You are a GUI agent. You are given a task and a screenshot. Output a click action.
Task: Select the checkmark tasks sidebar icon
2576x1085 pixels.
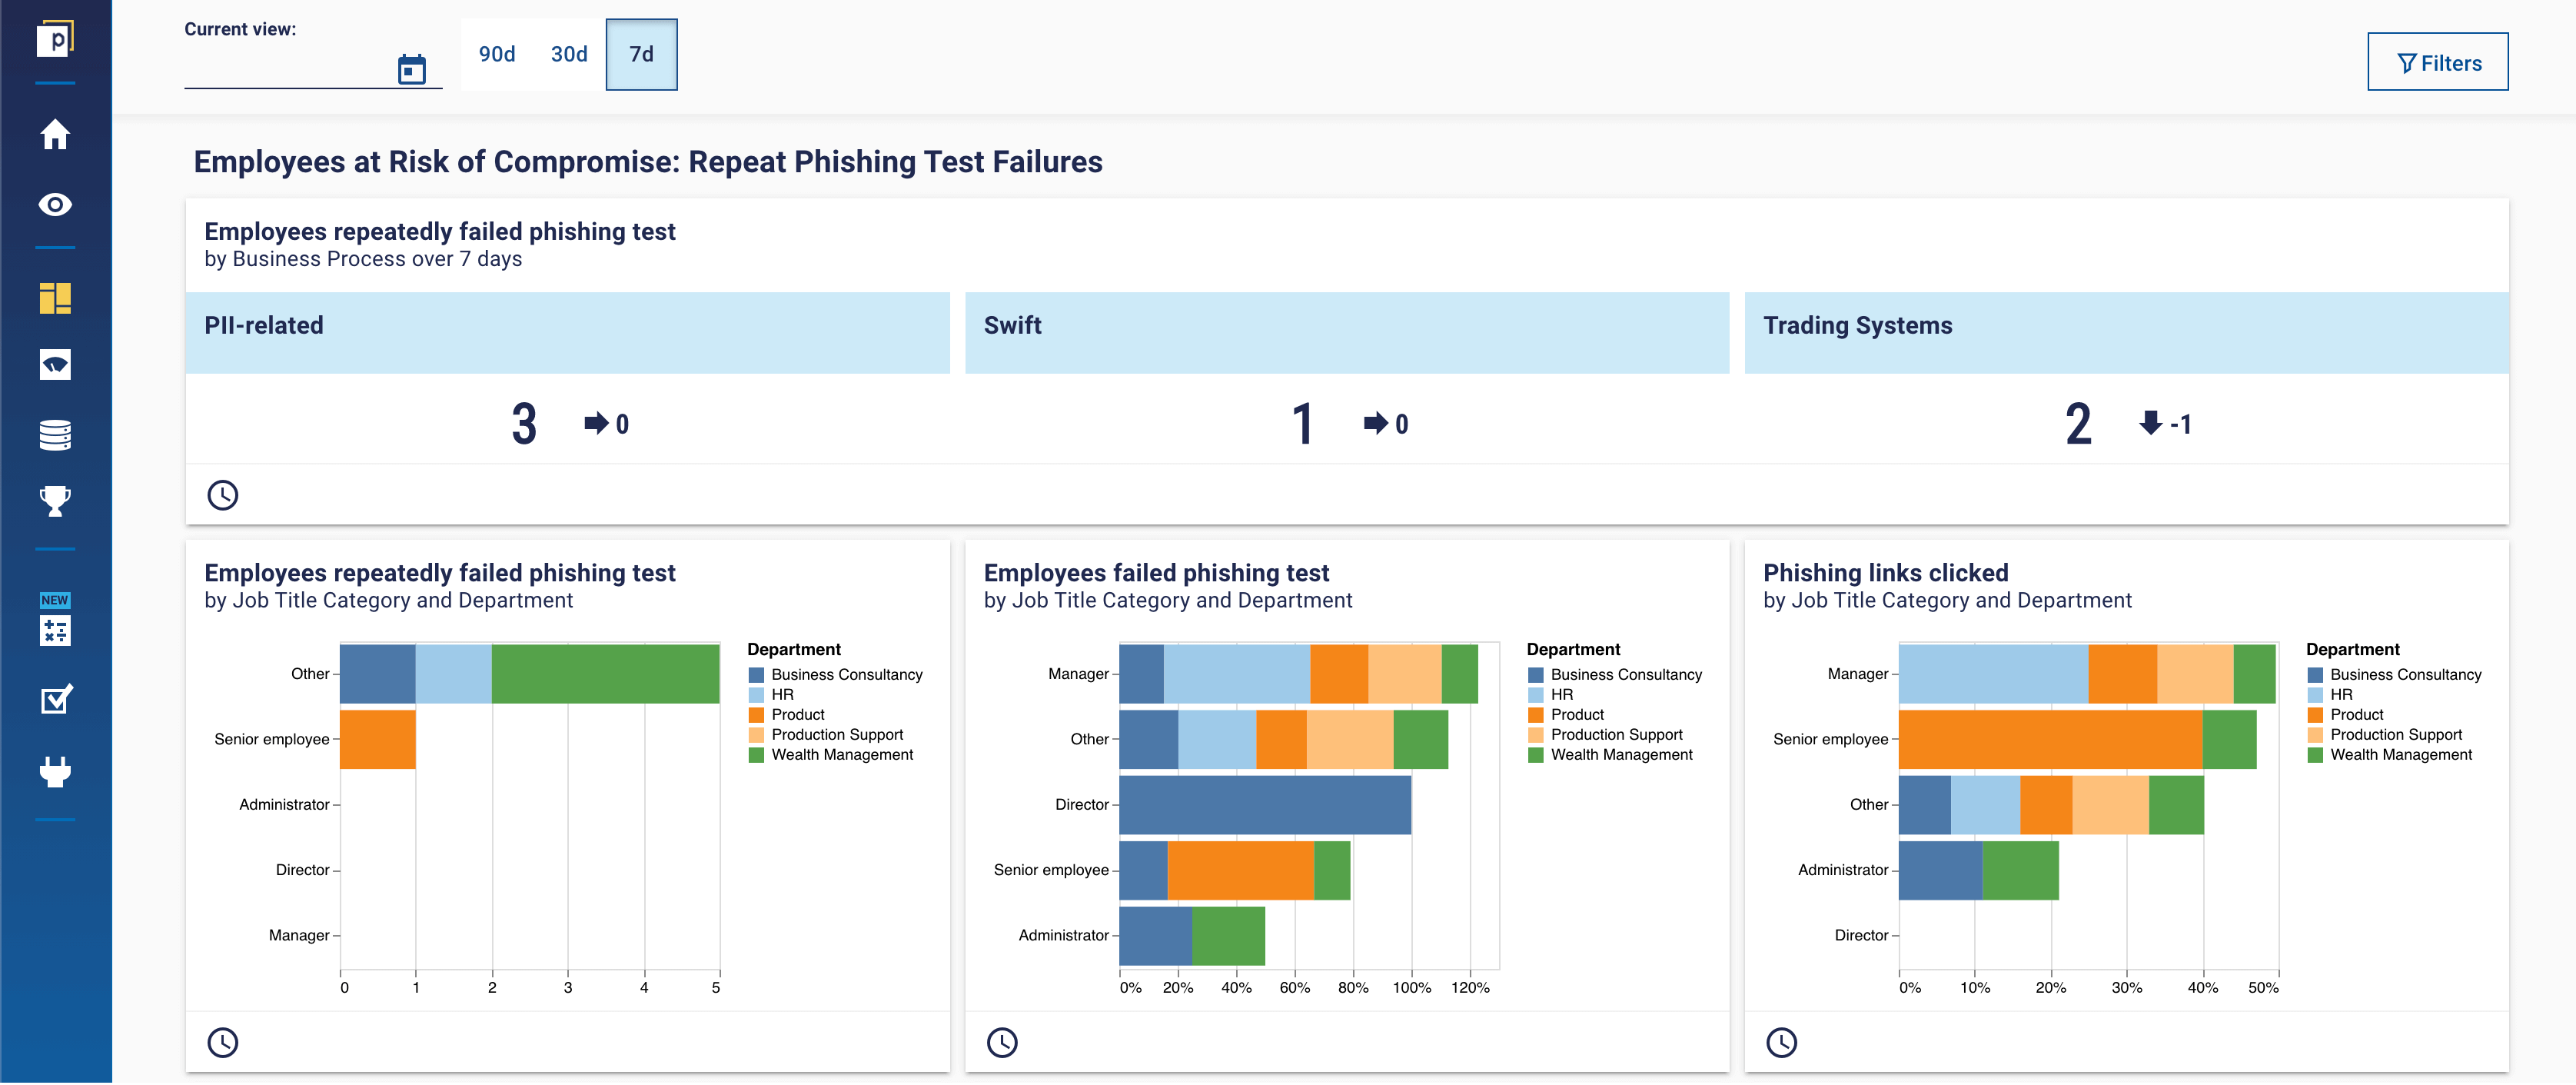[x=55, y=700]
